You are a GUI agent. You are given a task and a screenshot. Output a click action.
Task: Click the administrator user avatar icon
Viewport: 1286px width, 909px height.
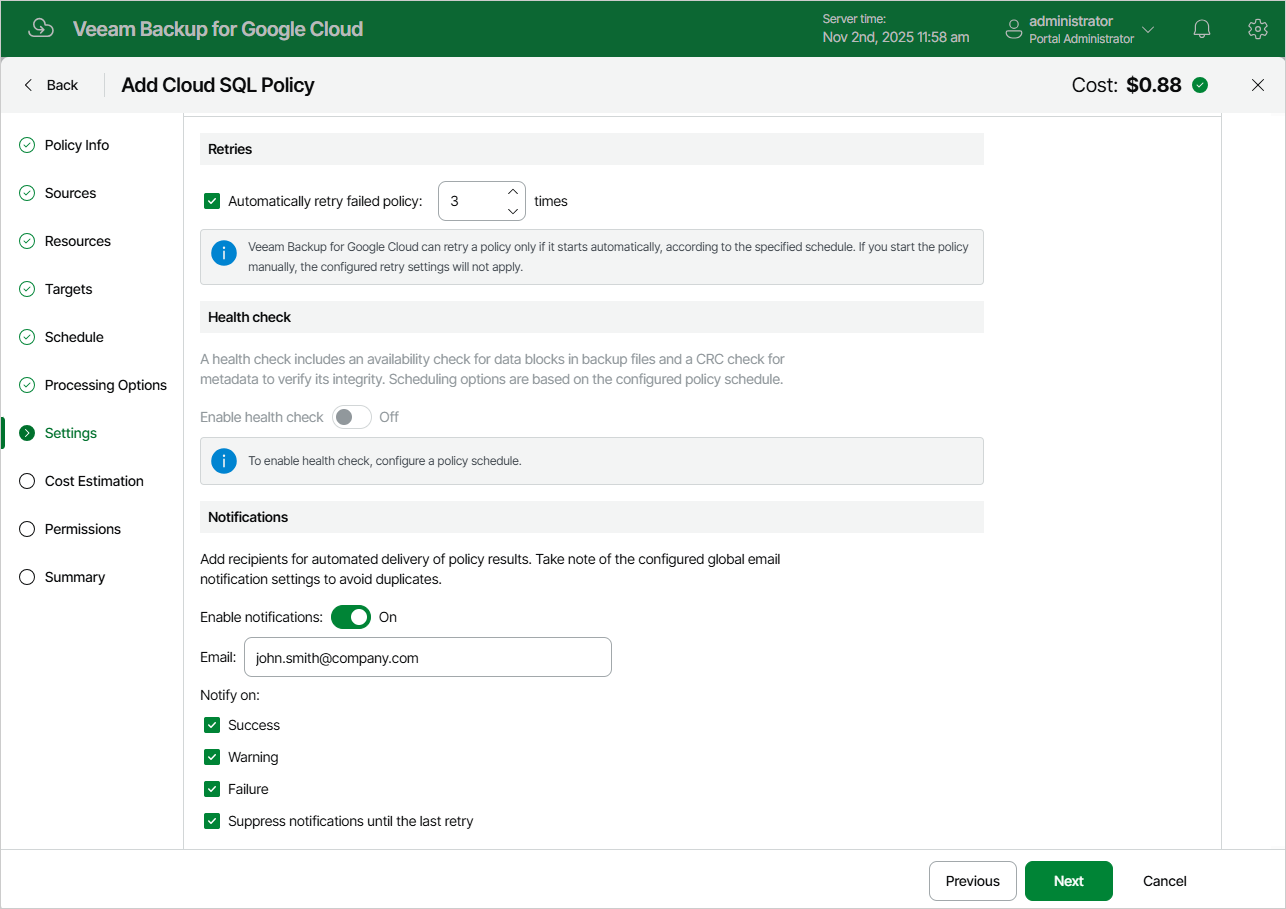click(1014, 29)
